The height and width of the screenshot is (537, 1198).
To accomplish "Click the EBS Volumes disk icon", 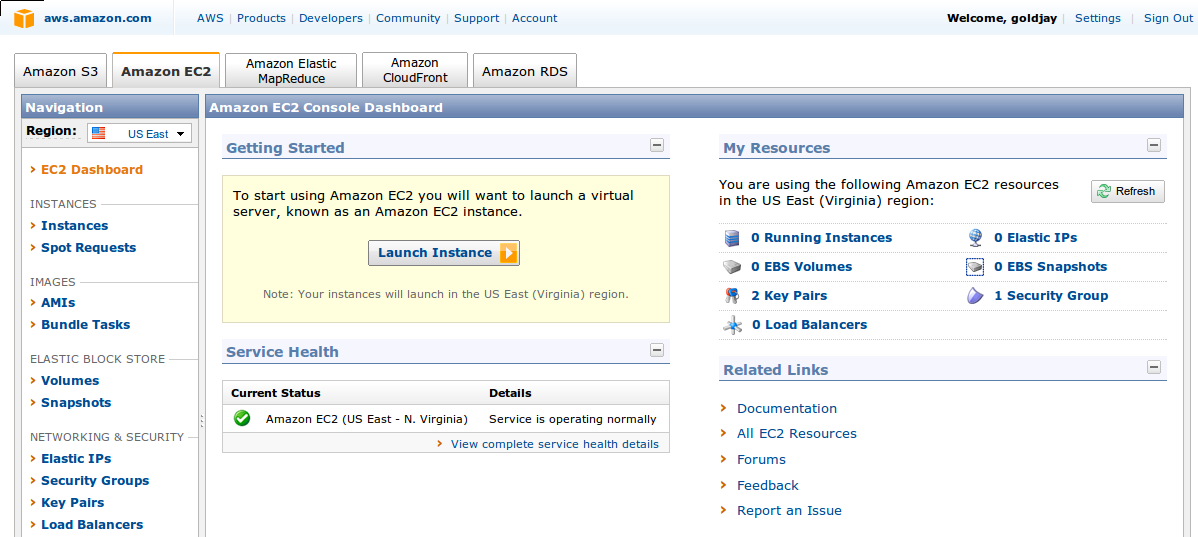I will pos(732,267).
